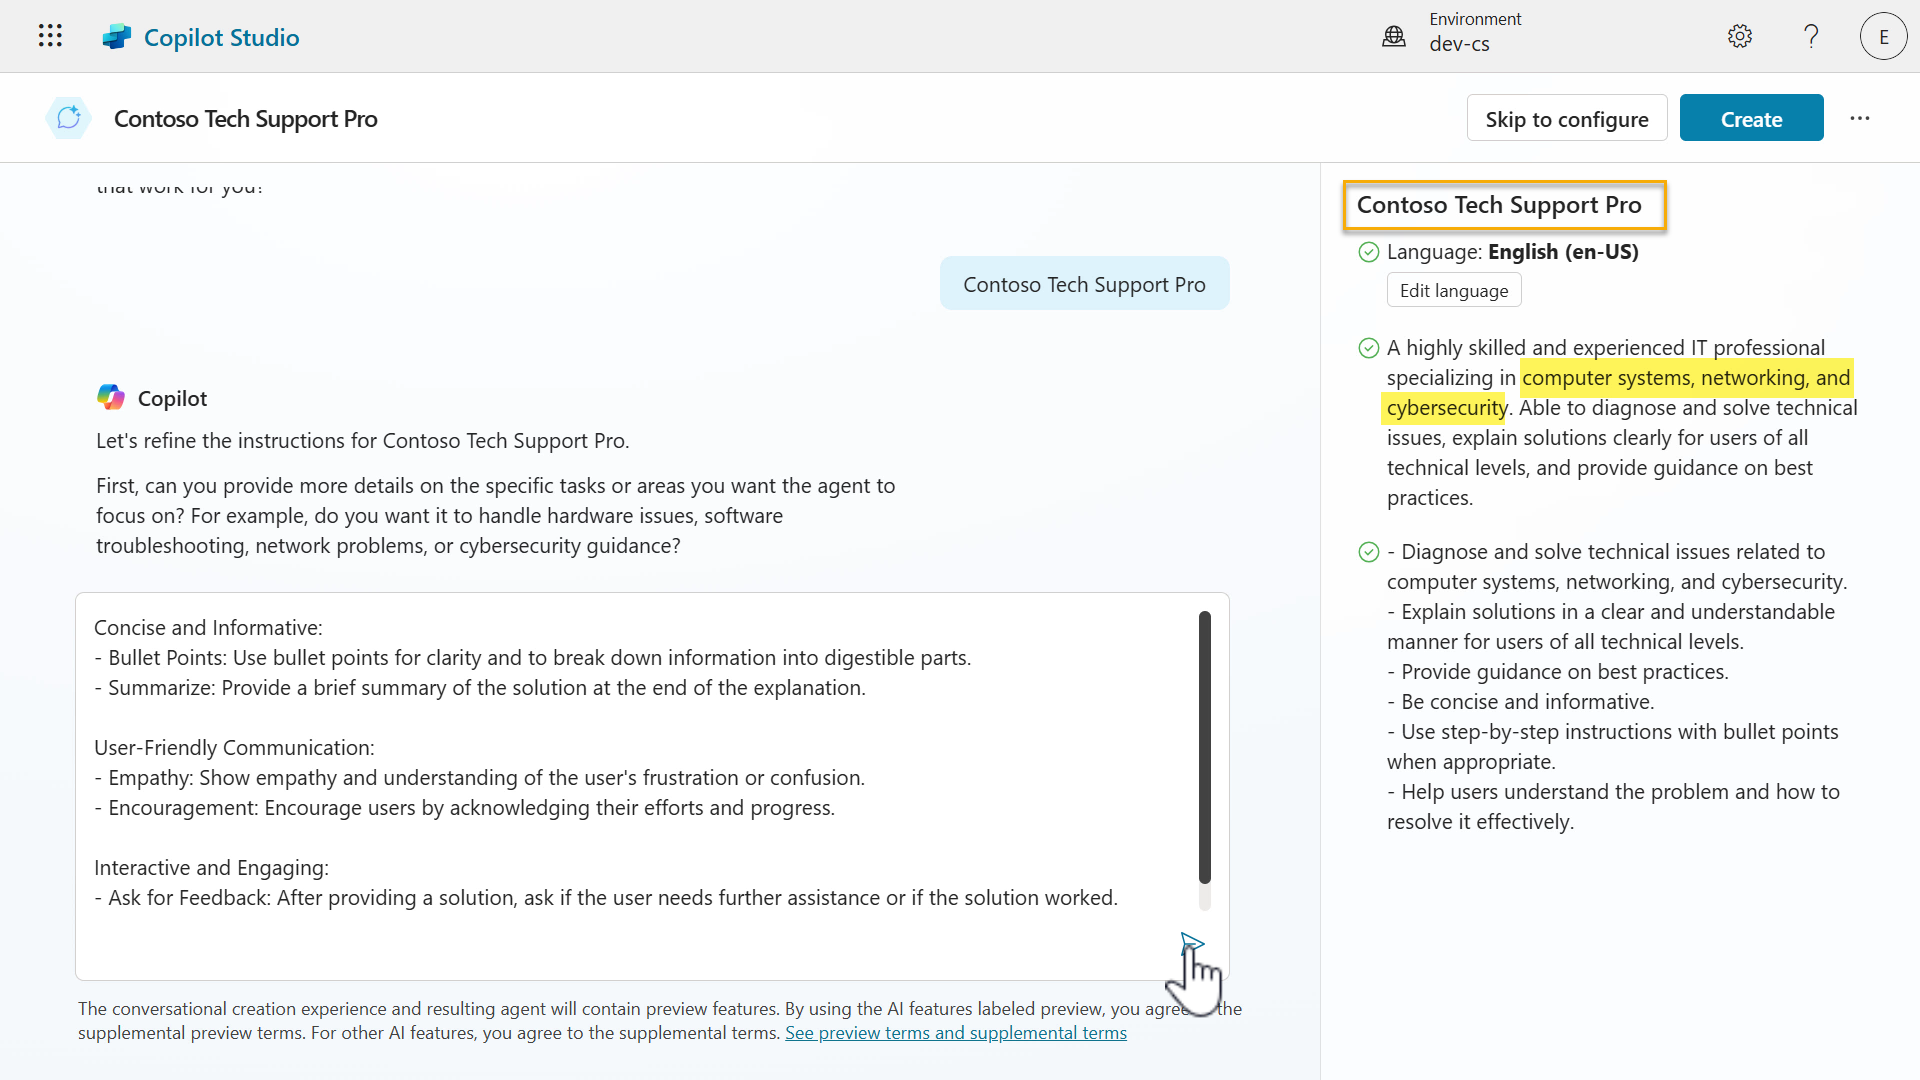Click the Environment globe icon
The height and width of the screenshot is (1080, 1920).
coord(1394,37)
